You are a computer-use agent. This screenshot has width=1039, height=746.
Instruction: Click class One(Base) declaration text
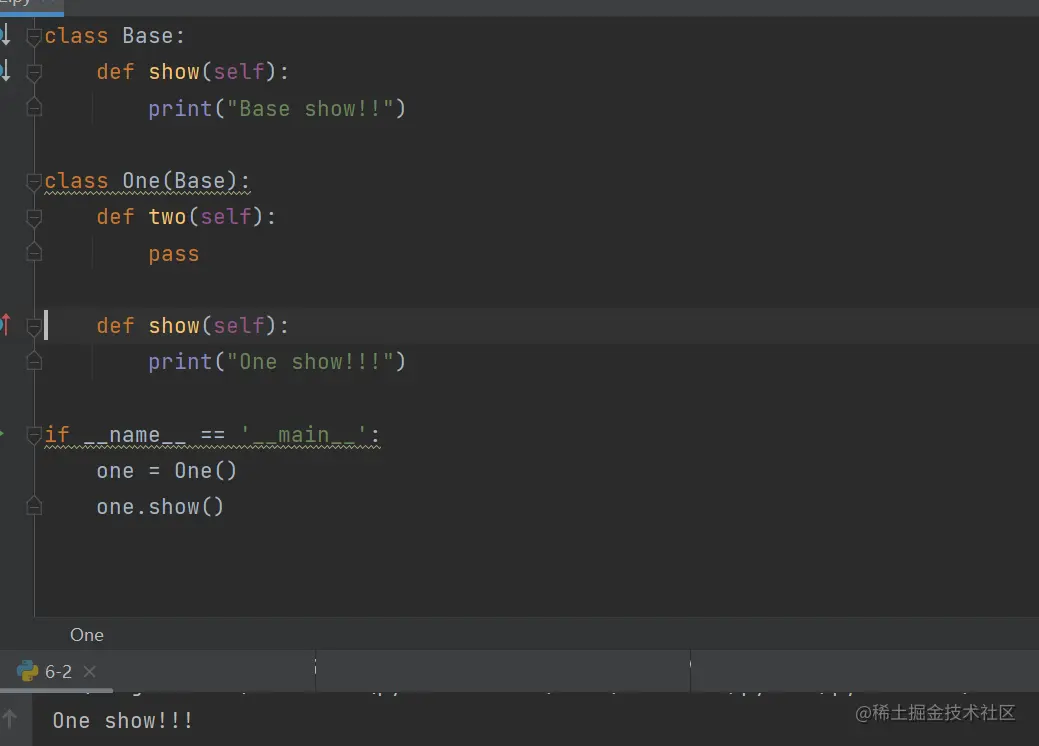coord(147,181)
